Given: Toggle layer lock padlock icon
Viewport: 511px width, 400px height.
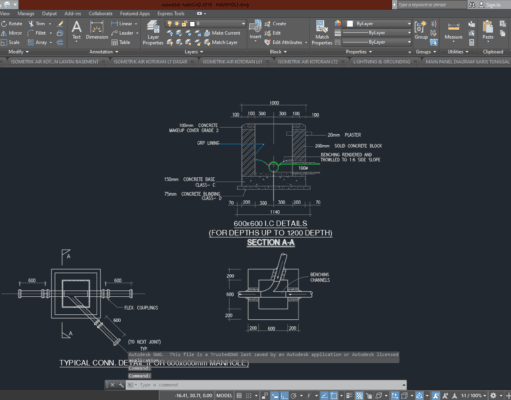Looking at the screenshot, I should tap(184, 24).
